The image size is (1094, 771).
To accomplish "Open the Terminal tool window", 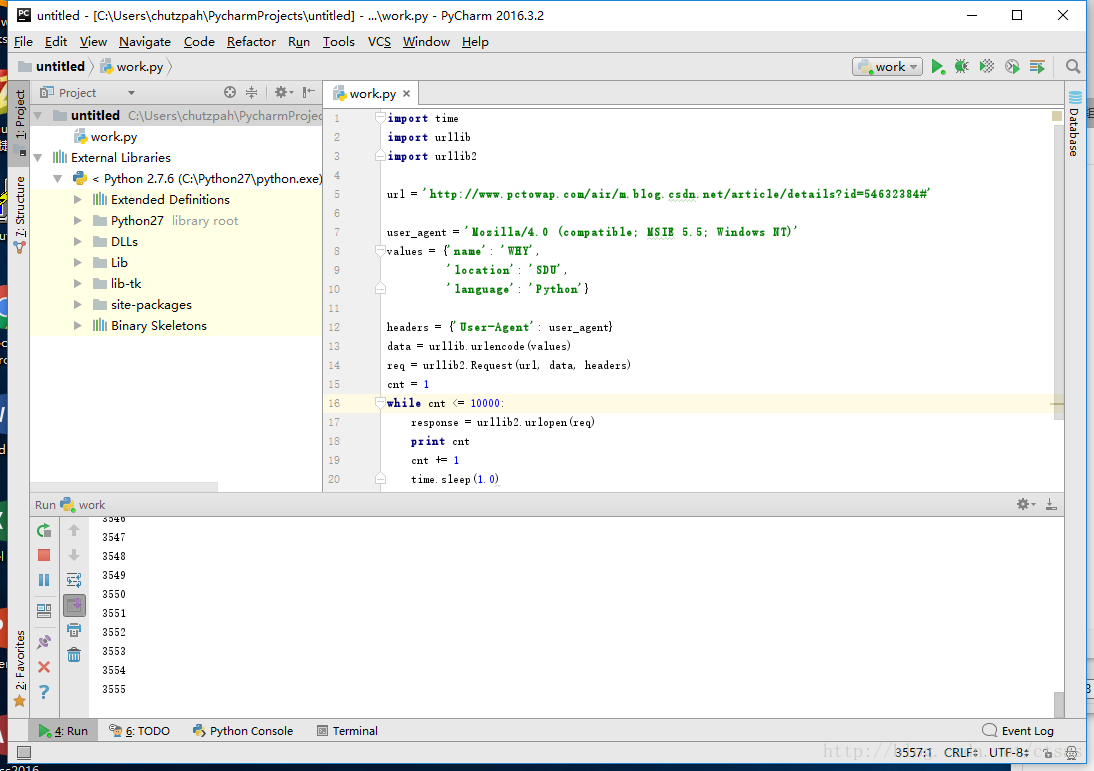I will [347, 731].
